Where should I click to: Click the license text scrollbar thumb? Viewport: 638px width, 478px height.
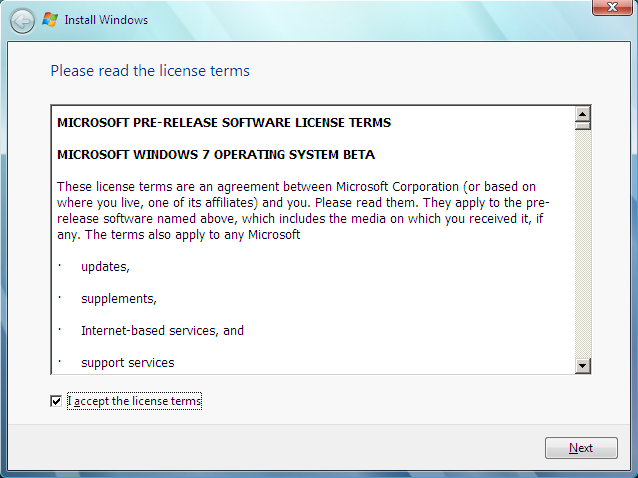[x=583, y=125]
